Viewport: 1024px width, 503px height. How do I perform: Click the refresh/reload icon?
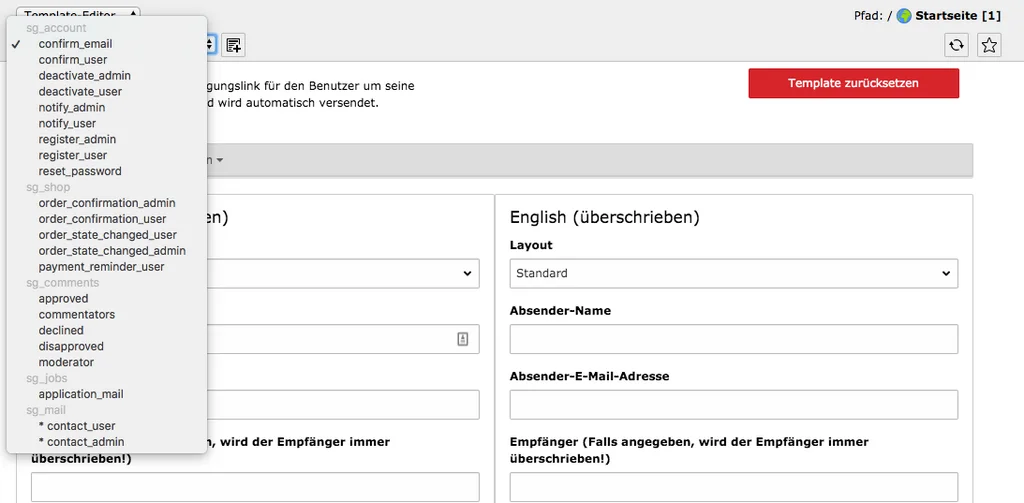click(957, 45)
